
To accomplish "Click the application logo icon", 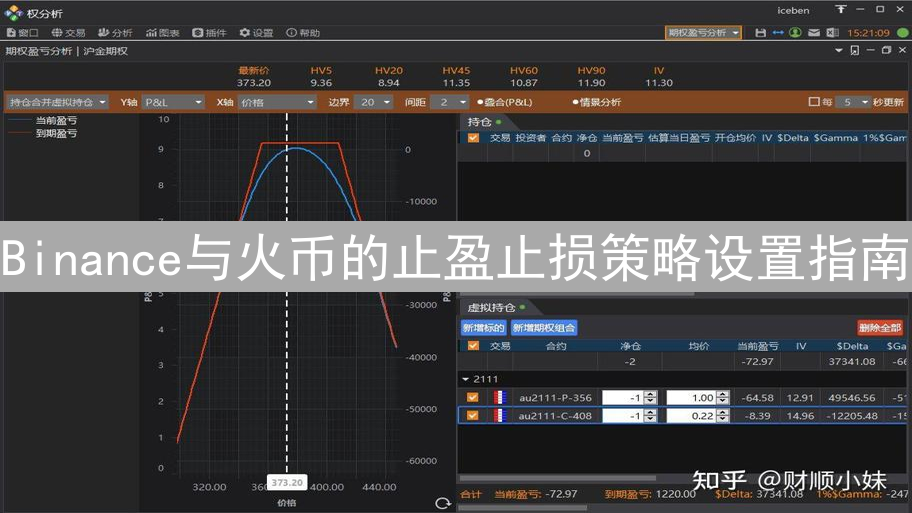I will [x=13, y=12].
